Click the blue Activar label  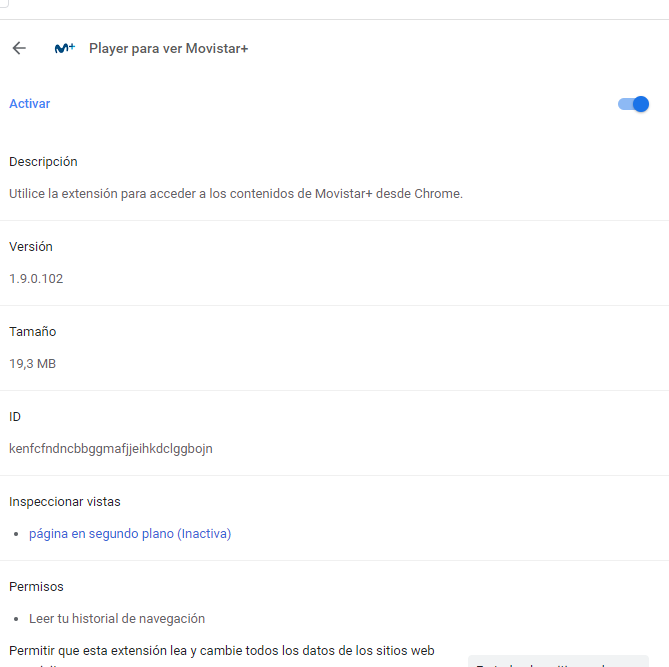pyautogui.click(x=30, y=104)
